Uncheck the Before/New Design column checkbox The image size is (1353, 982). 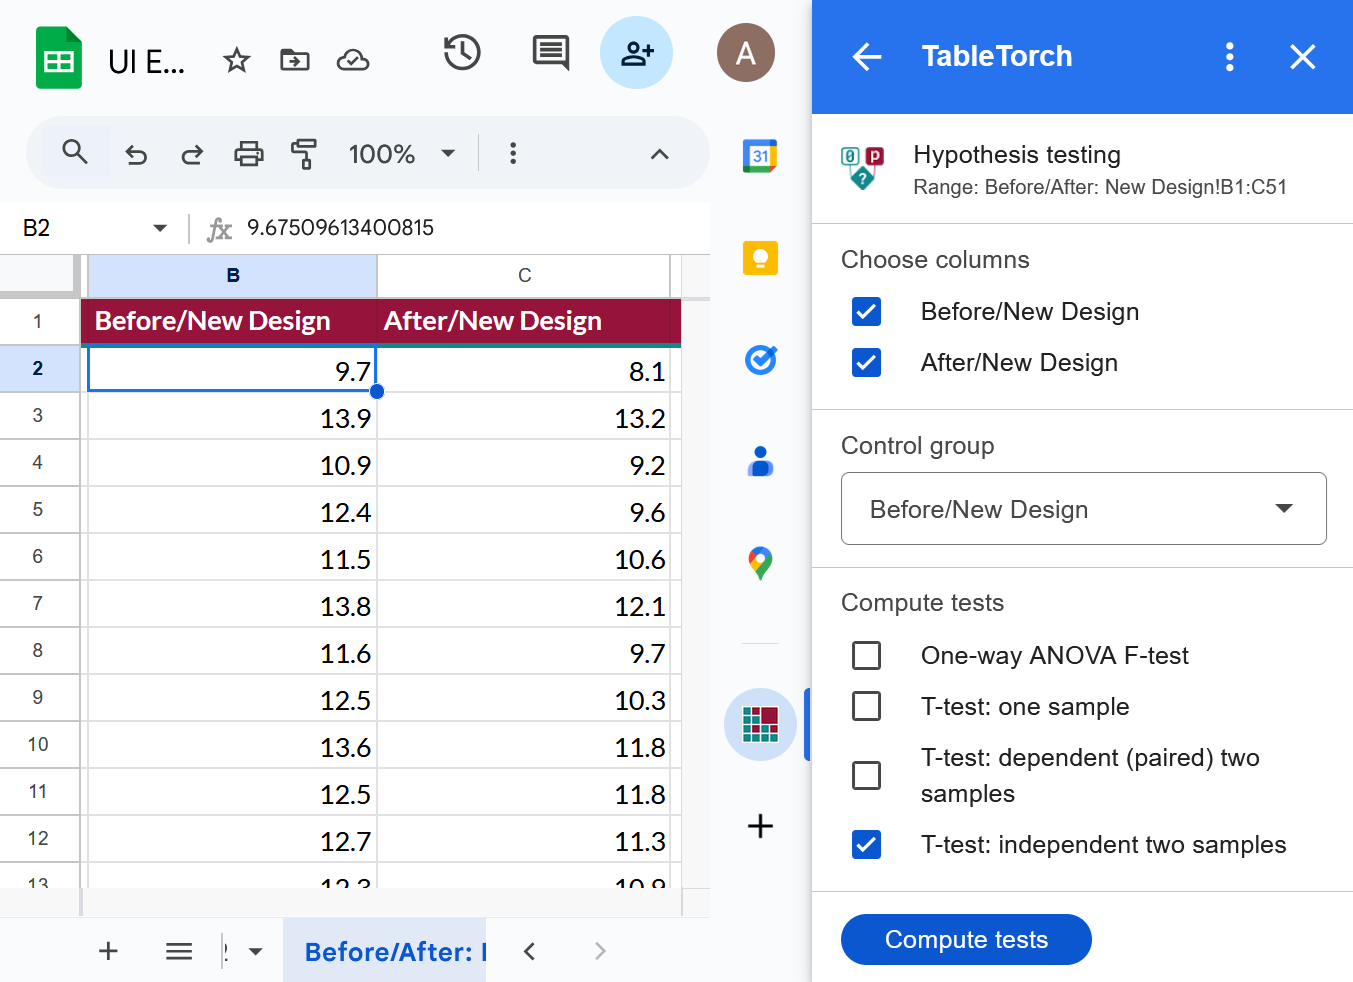click(867, 312)
